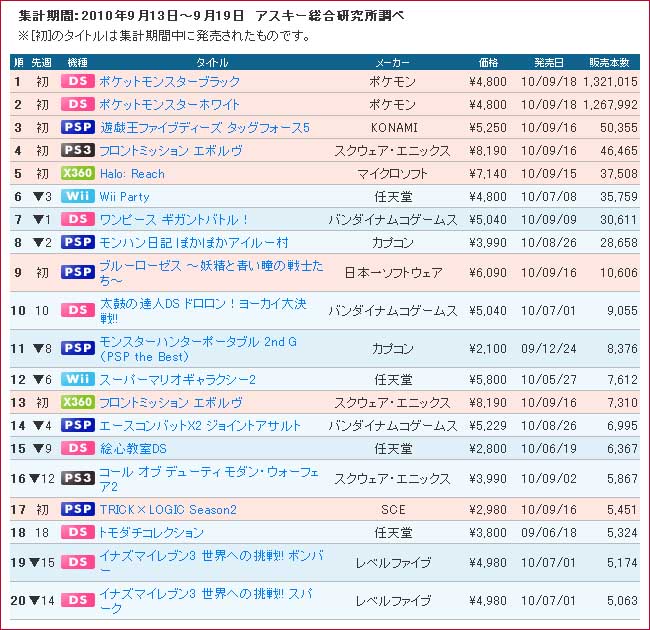Click the PSP badge for モンスターハンターポータブル 2nd G
This screenshot has width=650, height=630.
pos(78,348)
